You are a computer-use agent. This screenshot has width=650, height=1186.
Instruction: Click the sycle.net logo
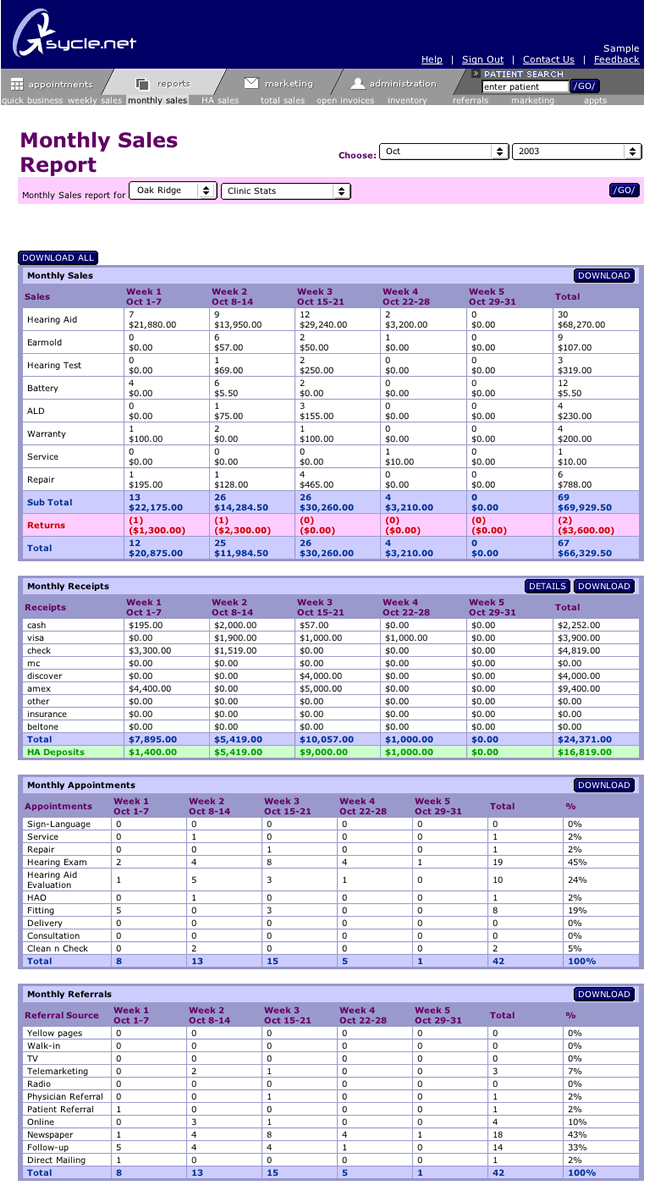click(74, 38)
